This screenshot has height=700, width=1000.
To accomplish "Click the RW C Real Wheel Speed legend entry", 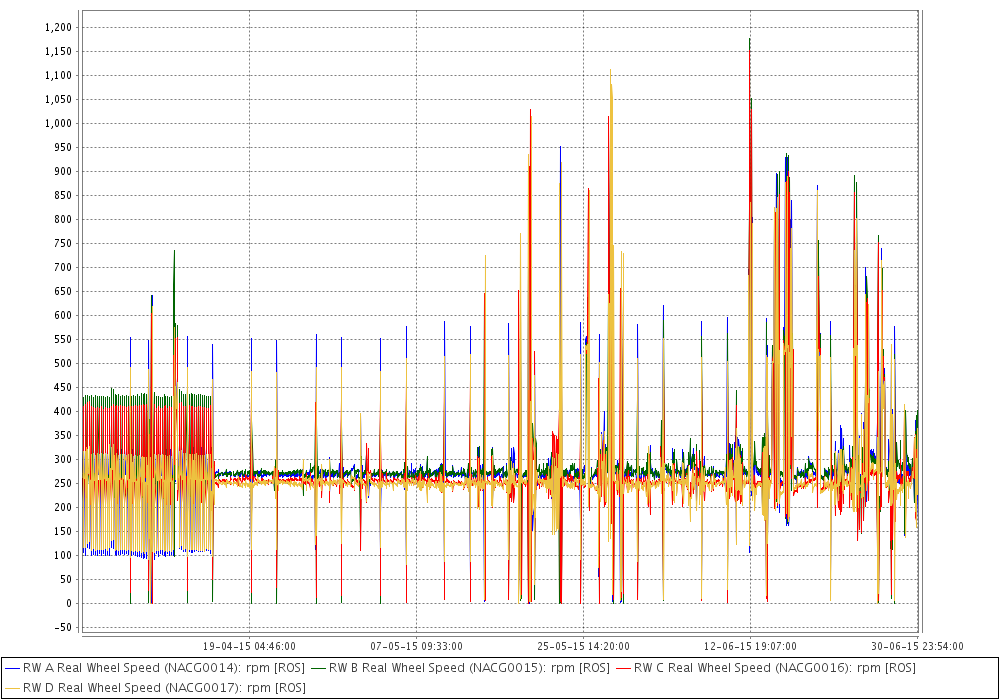I will (x=765, y=668).
